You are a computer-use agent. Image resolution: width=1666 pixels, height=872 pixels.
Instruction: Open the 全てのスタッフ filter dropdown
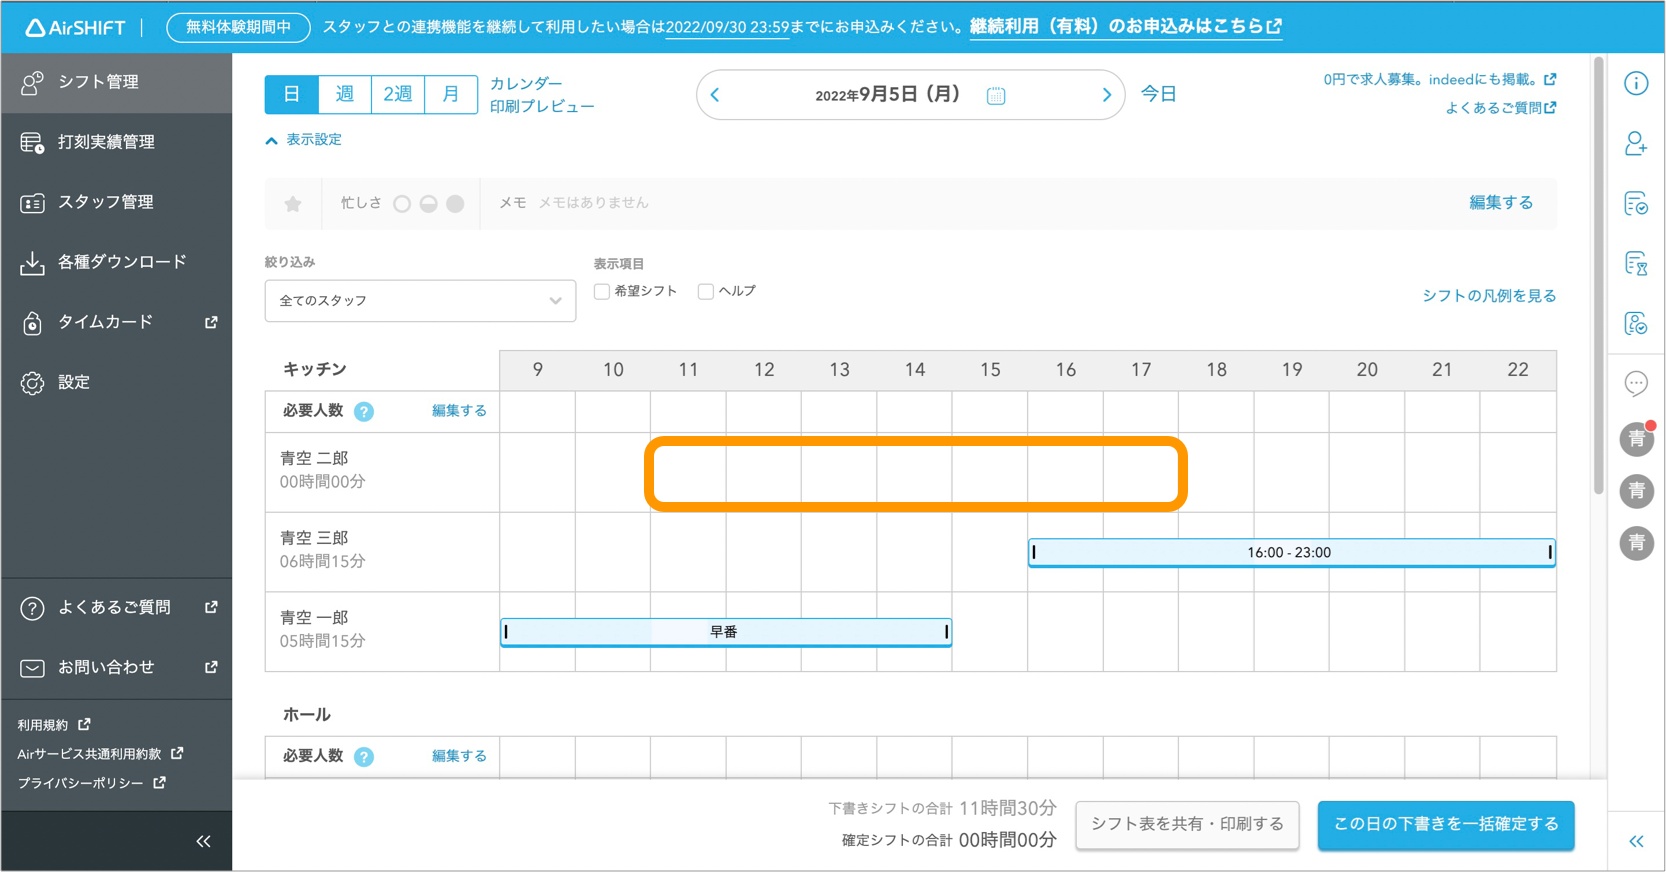pyautogui.click(x=420, y=301)
